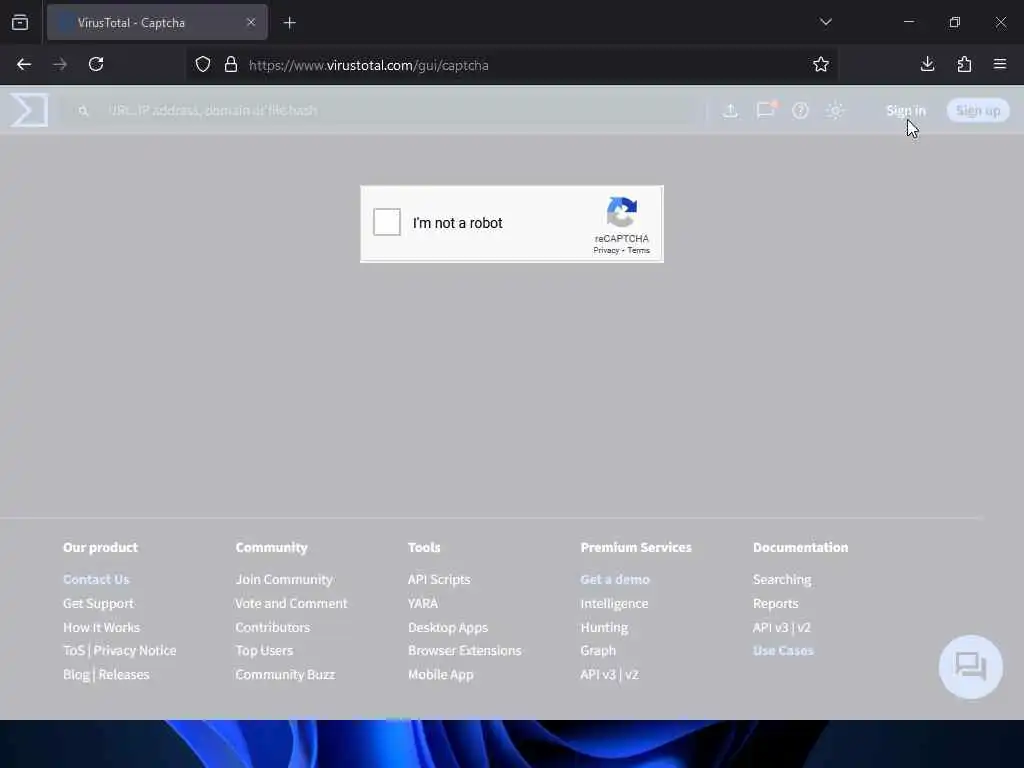Open the extensions puzzle icon
Screen dimensions: 1024x768
(x=964, y=64)
